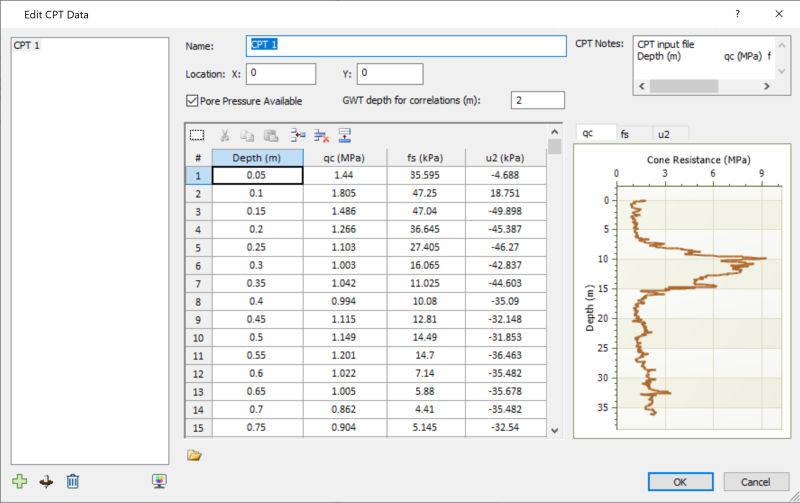Click the delete row icon with red X
Image resolution: width=800 pixels, height=503 pixels.
click(321, 135)
